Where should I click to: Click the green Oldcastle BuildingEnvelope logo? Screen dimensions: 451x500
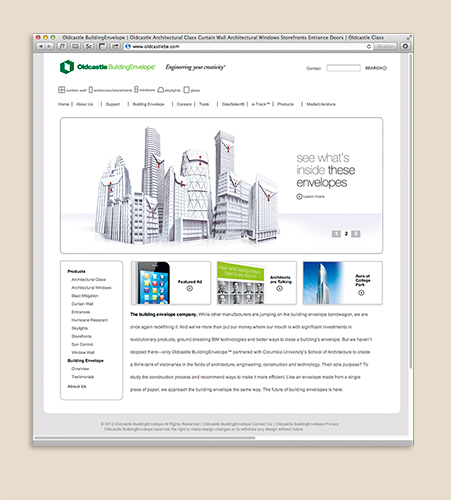(108, 67)
